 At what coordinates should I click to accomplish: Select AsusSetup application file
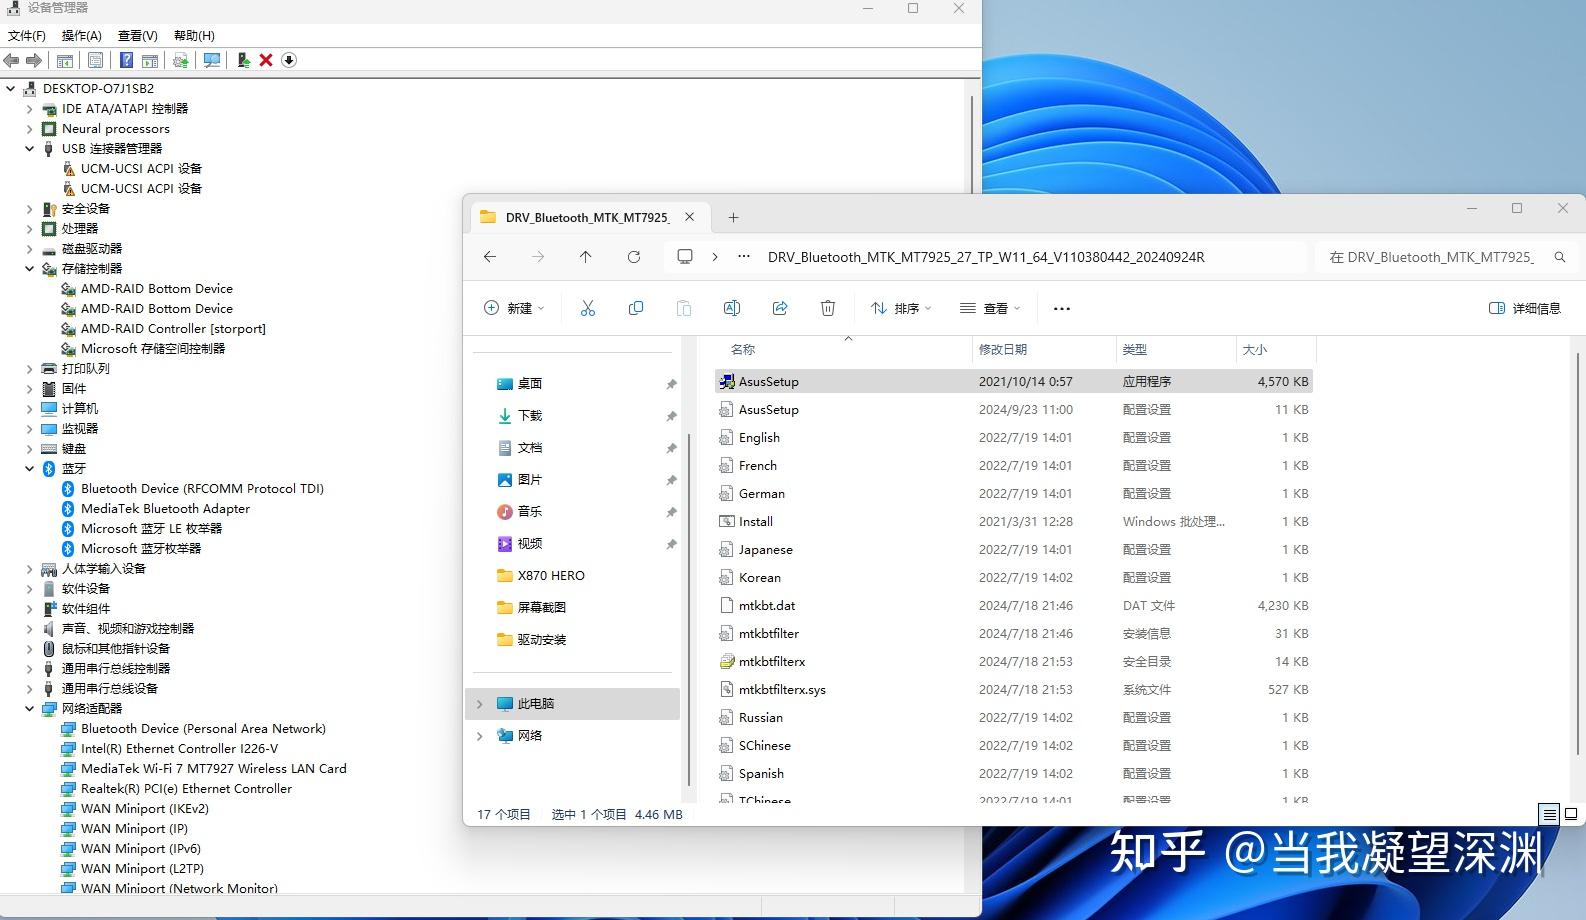coord(1013,381)
